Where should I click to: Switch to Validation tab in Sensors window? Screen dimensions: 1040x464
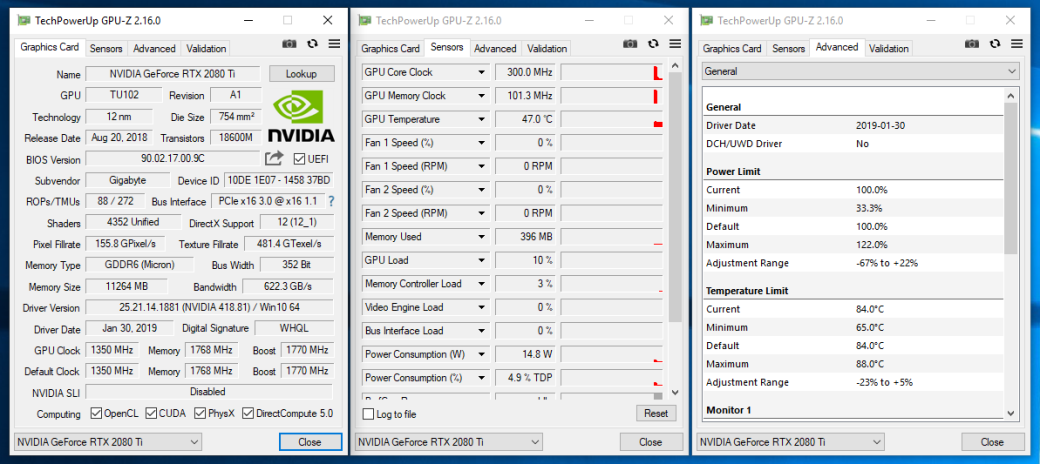[x=547, y=48]
